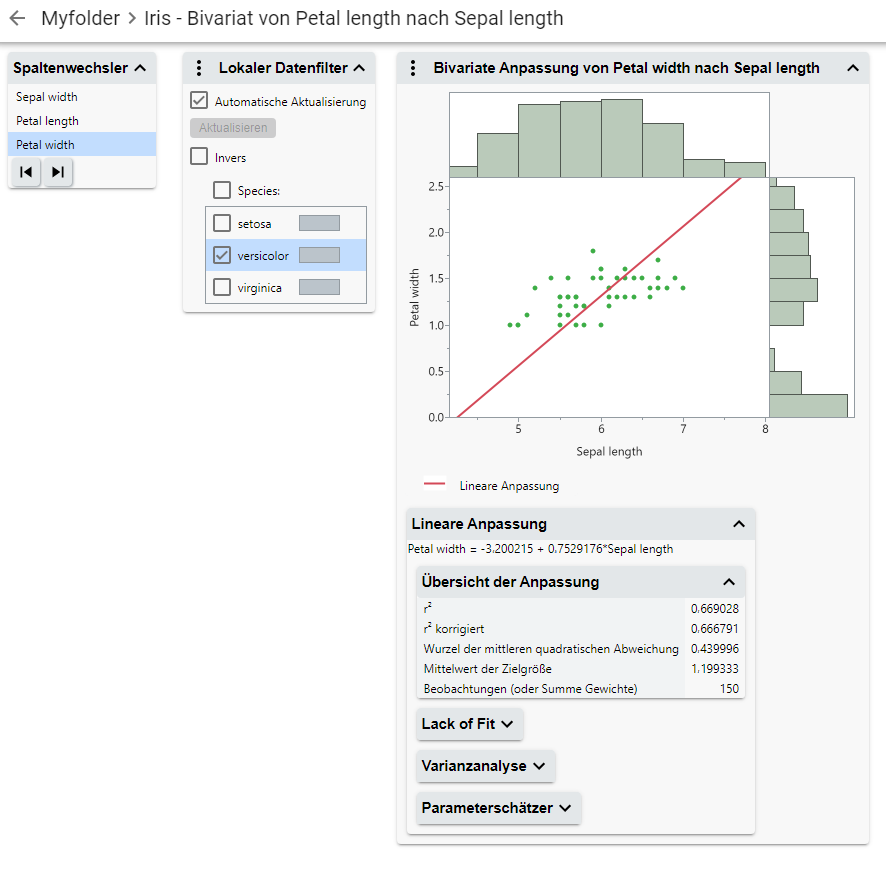Screen dimensions: 886x869
Task: Check the virginica species checkbox
Action: 222,287
